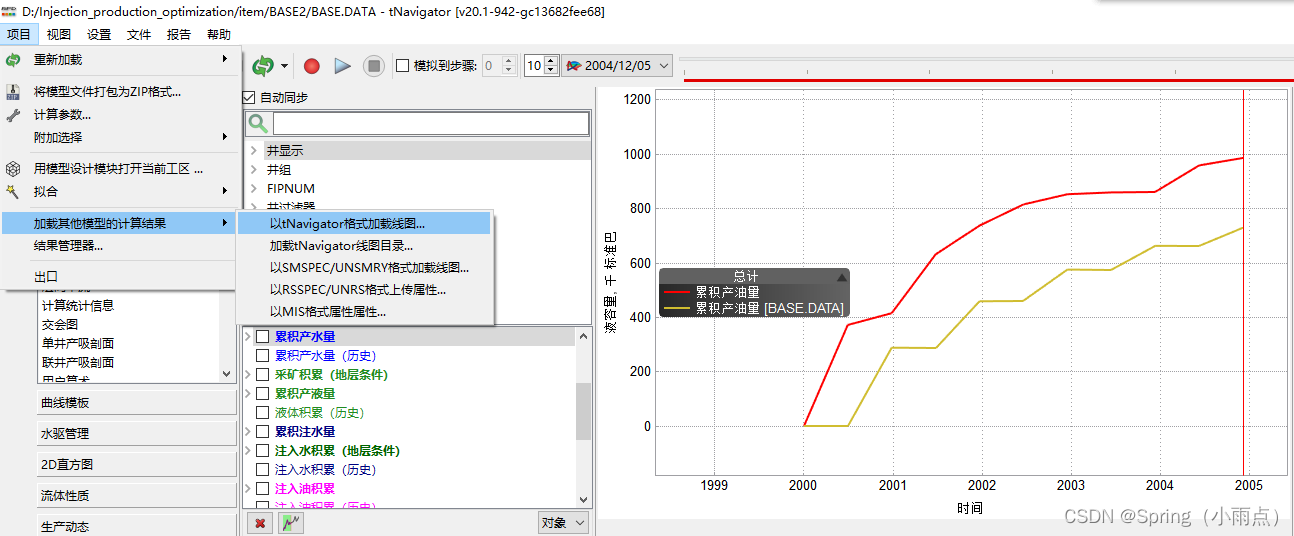
Task: Check the 累积注水量 checkbox
Action: pyautogui.click(x=262, y=432)
